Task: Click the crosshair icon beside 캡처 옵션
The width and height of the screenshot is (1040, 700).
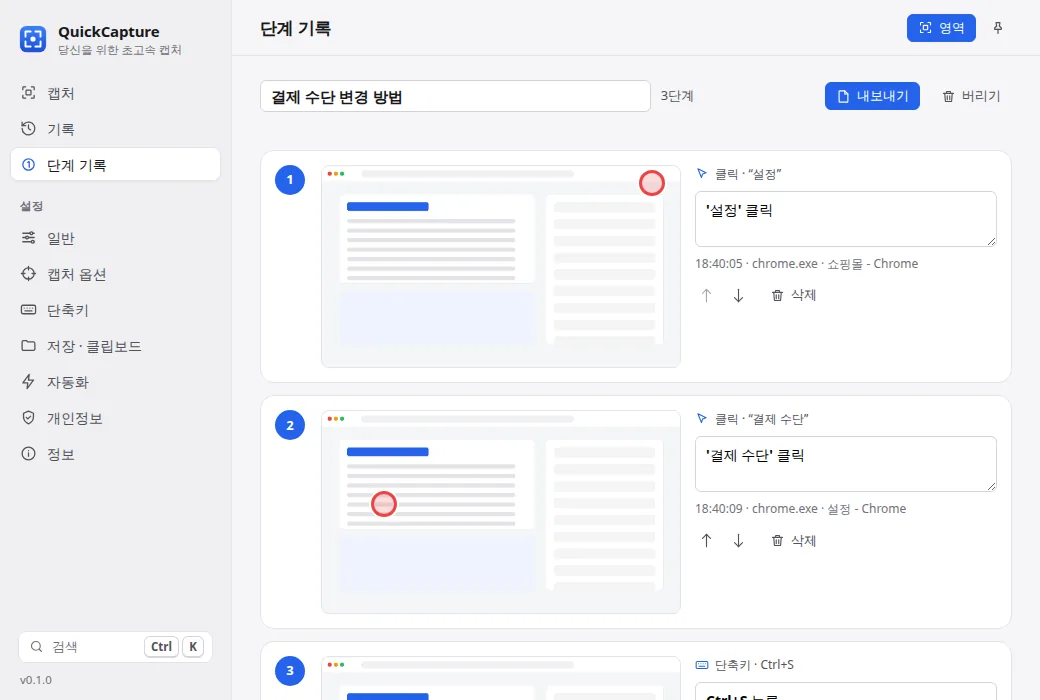Action: (29, 273)
